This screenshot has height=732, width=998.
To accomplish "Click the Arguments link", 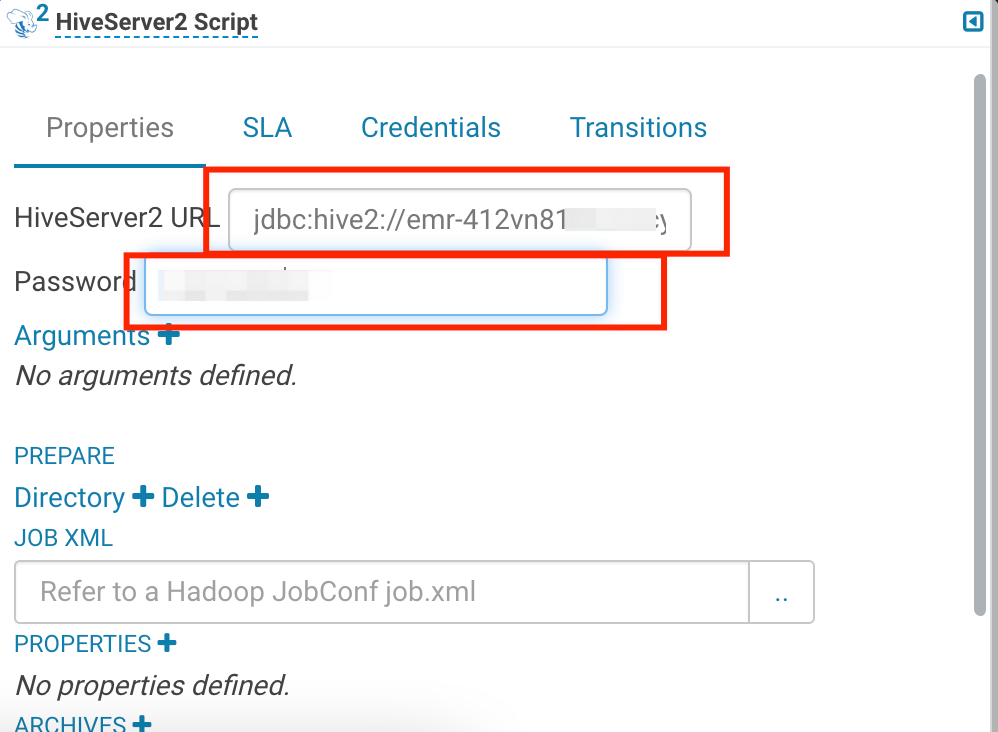I will point(82,335).
